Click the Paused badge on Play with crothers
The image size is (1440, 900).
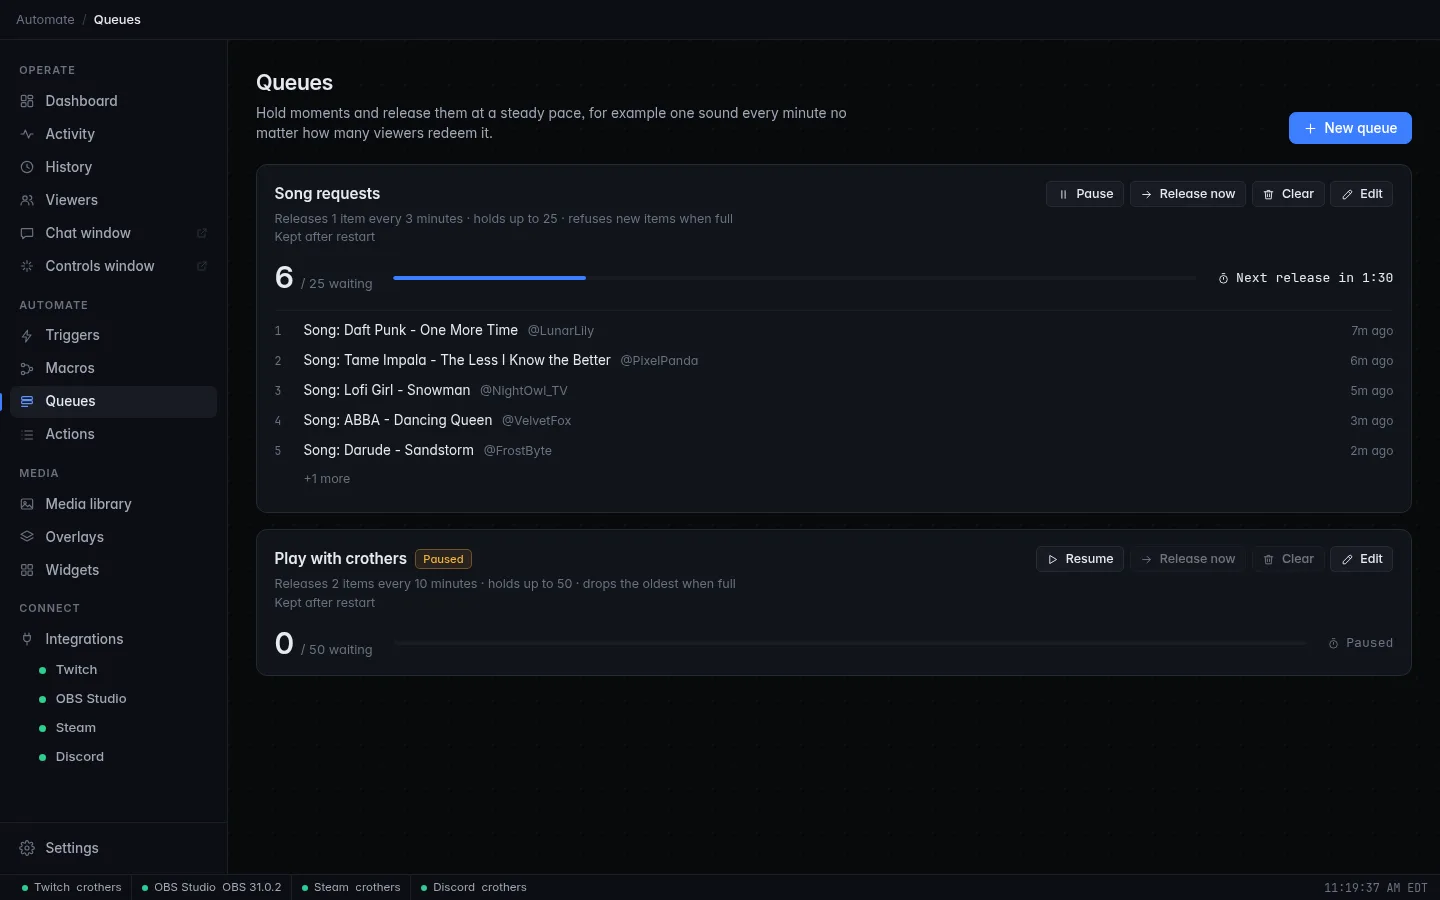click(x=443, y=559)
